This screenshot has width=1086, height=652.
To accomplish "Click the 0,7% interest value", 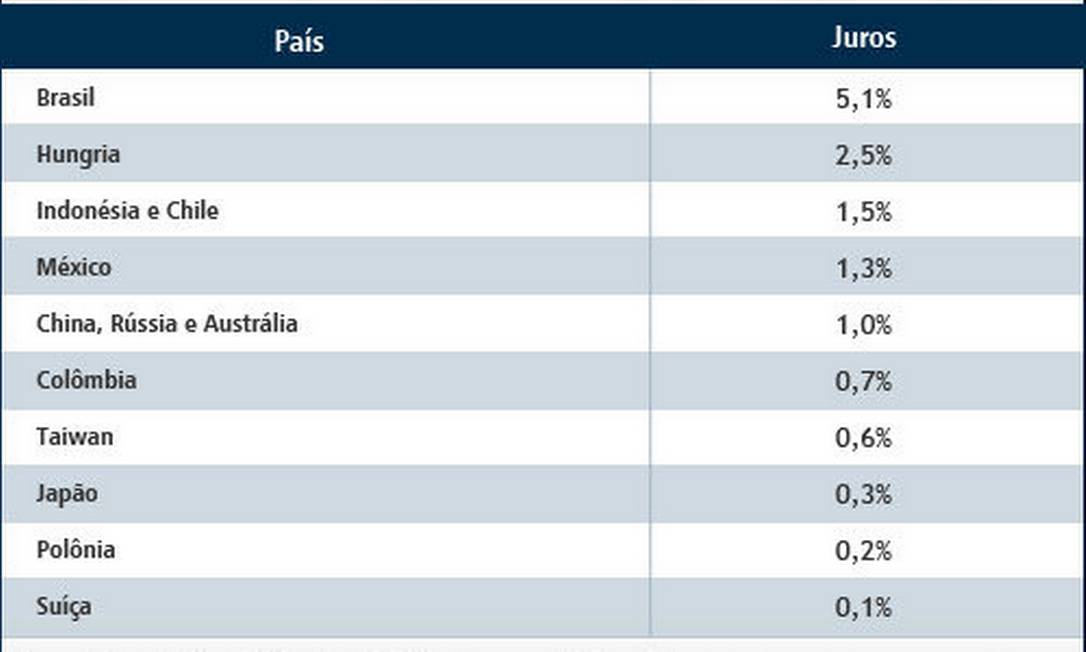I will [864, 381].
